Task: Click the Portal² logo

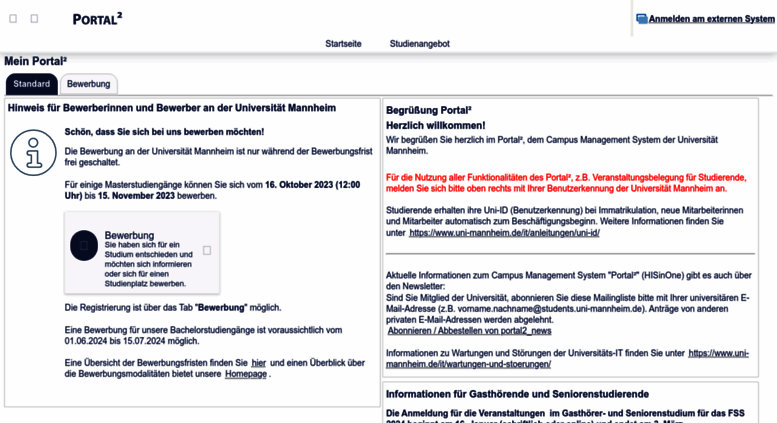Action: (x=97, y=19)
